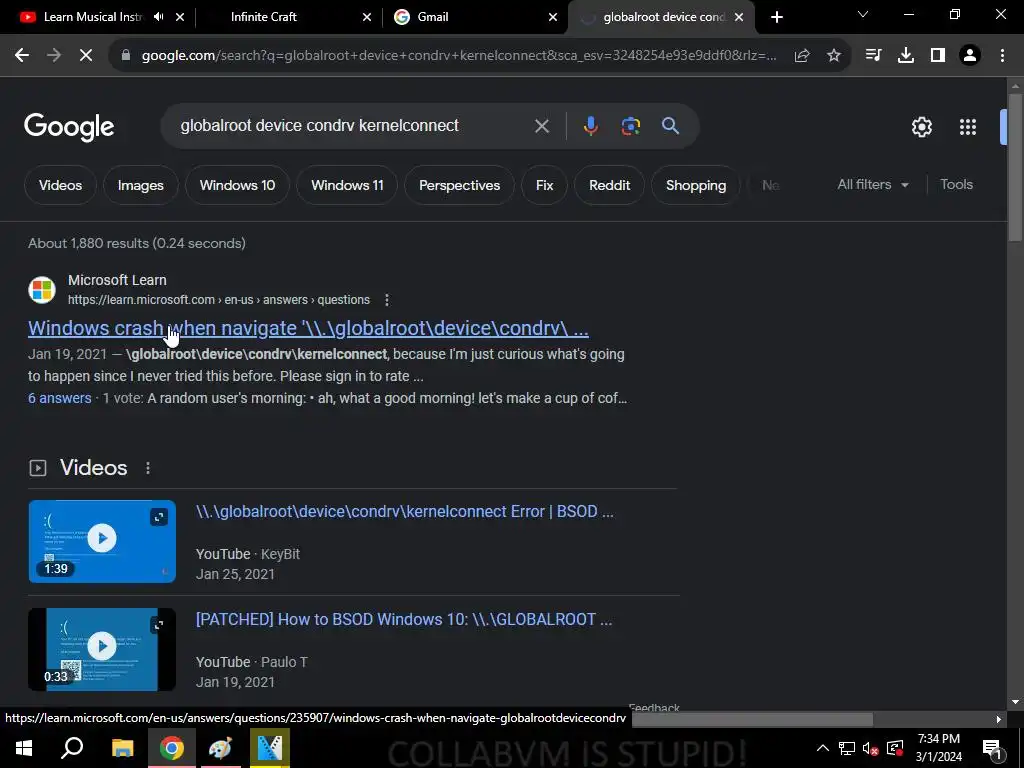Apply the Windows 11 filter chip
The width and height of the screenshot is (1024, 768).
(347, 185)
